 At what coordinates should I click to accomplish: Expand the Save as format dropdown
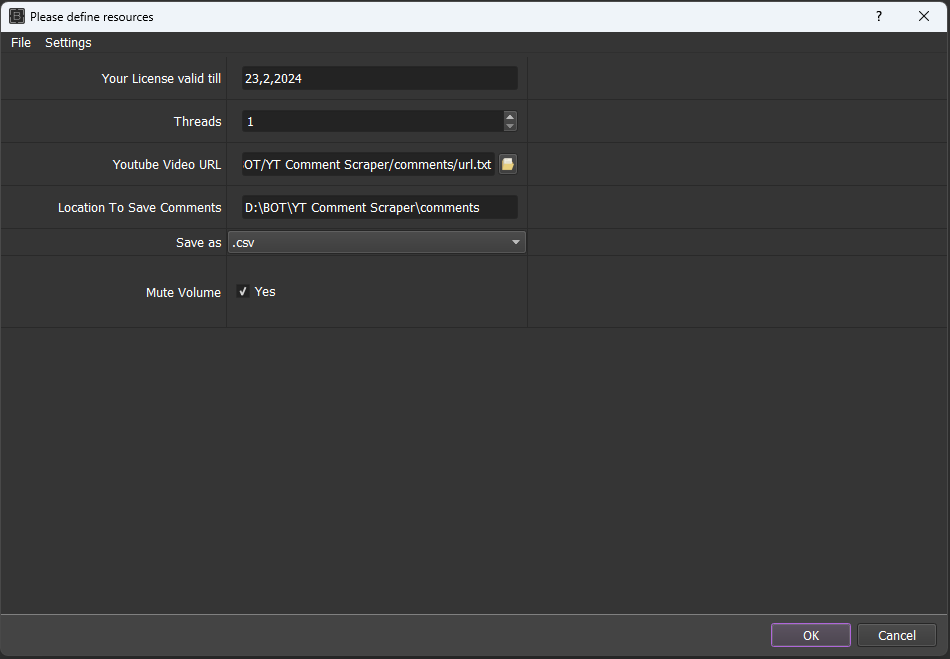pyautogui.click(x=377, y=242)
